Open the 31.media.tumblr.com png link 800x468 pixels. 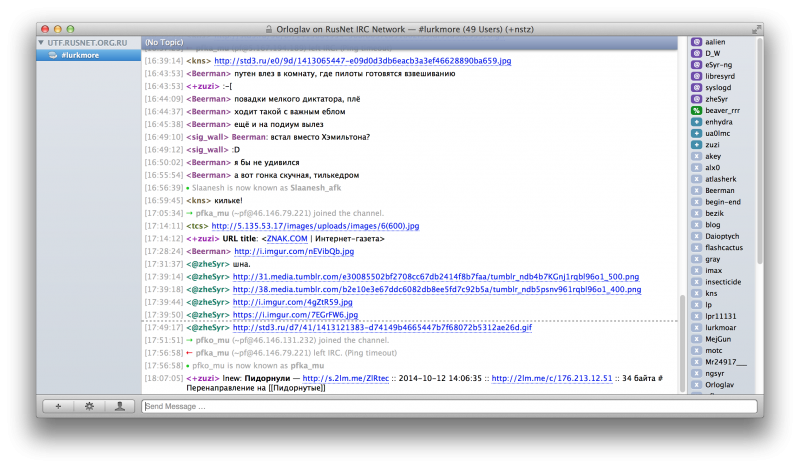click(x=436, y=277)
